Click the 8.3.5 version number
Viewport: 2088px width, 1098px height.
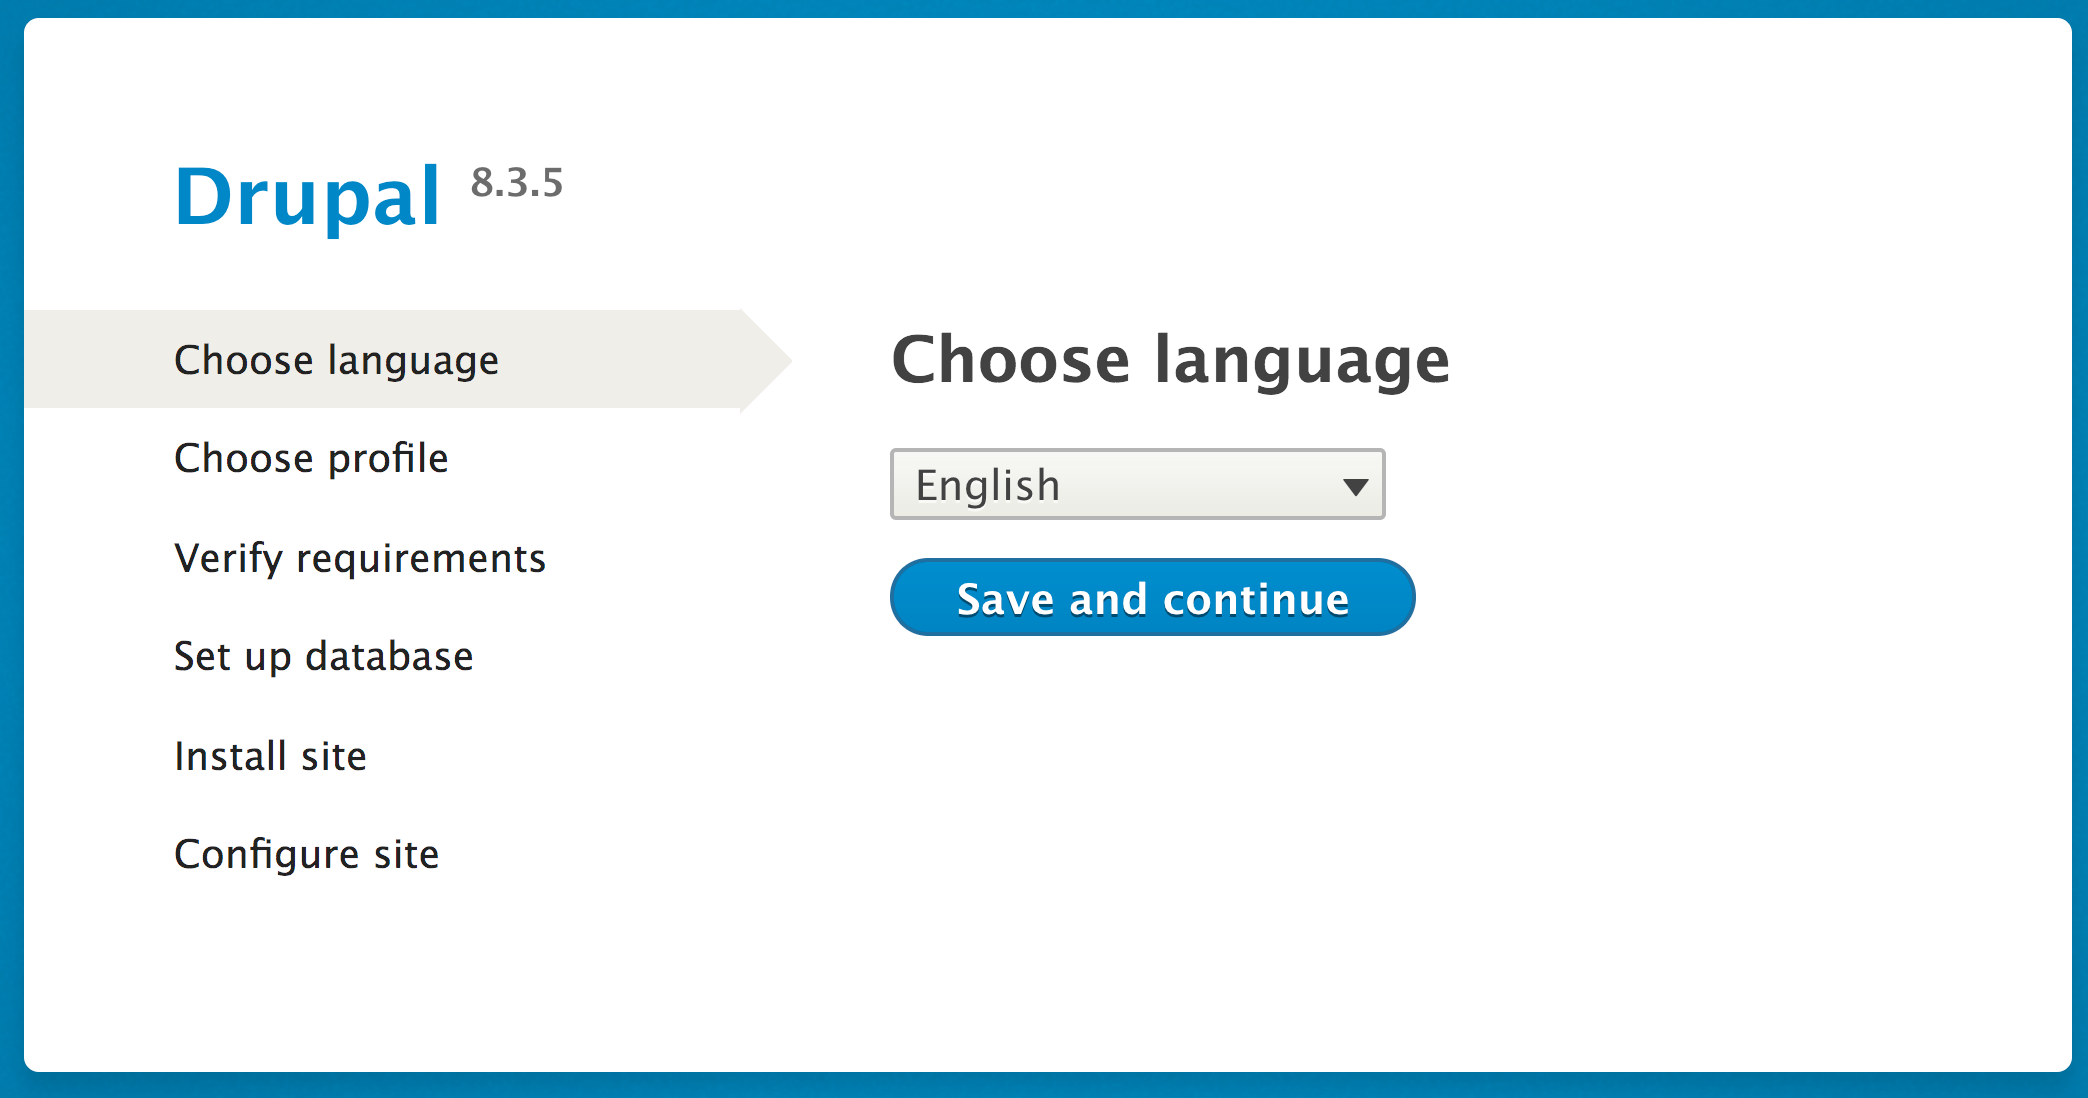click(x=517, y=183)
